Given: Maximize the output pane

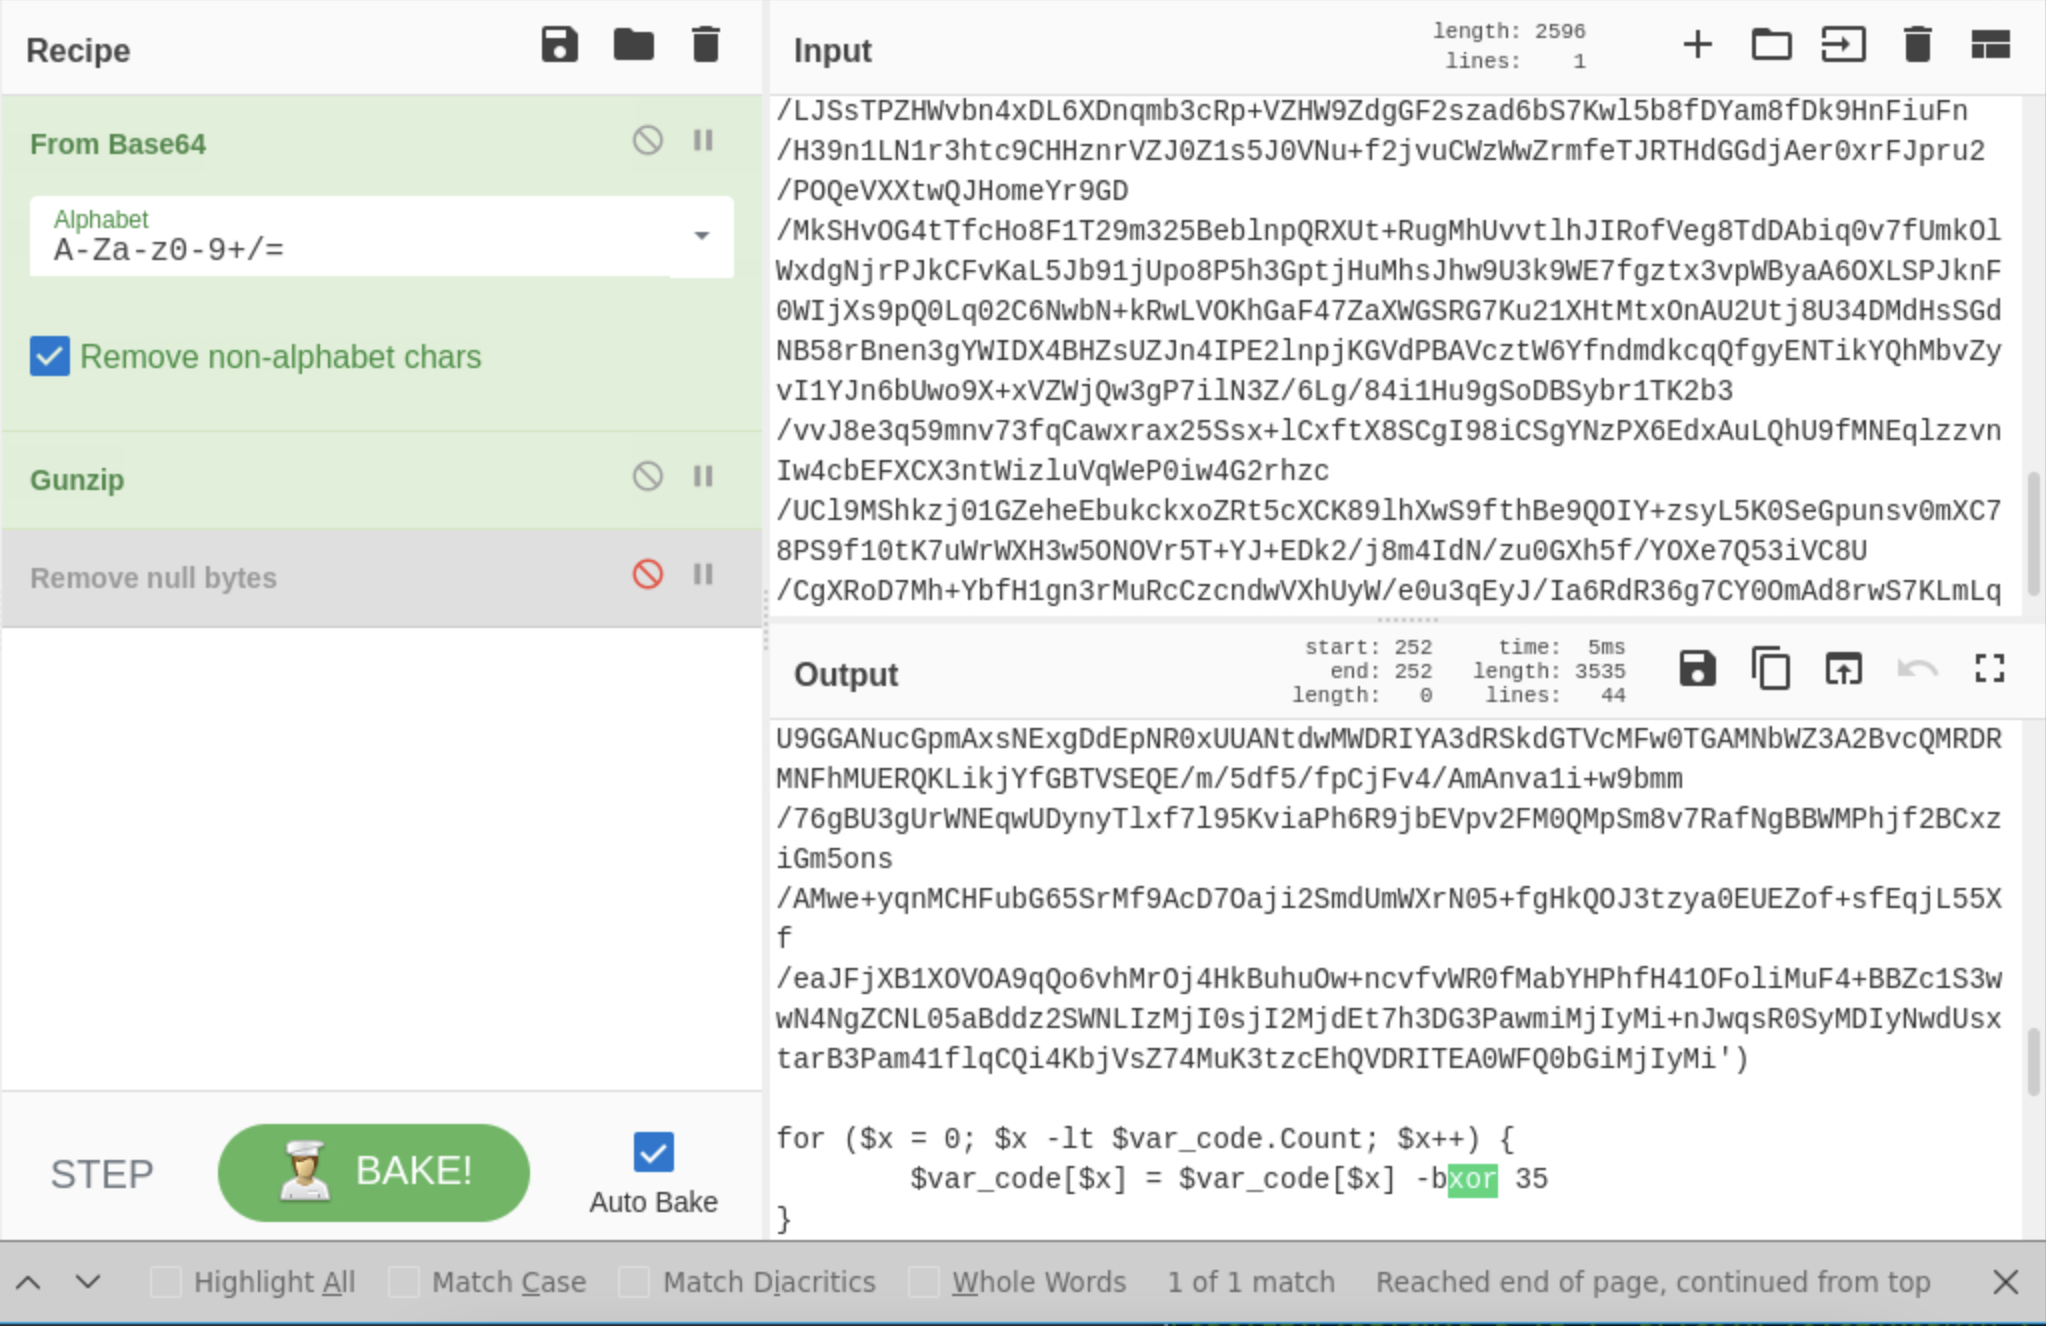Looking at the screenshot, I should click(x=1989, y=669).
